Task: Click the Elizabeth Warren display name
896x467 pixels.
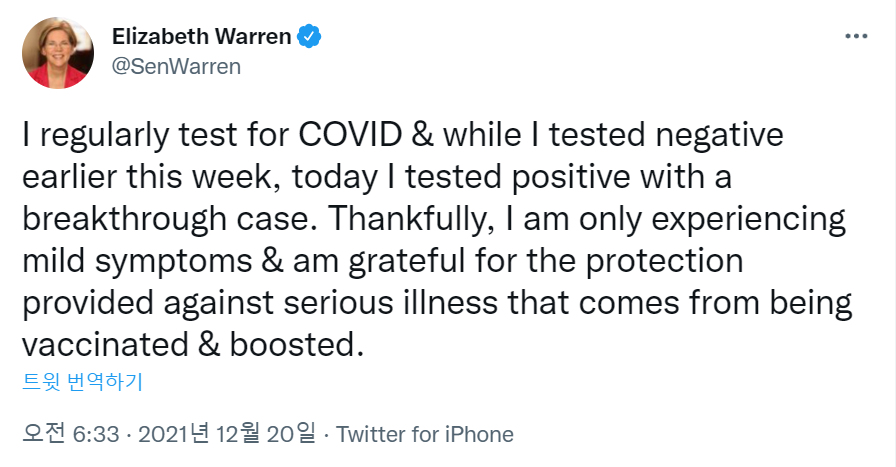Action: (x=201, y=37)
